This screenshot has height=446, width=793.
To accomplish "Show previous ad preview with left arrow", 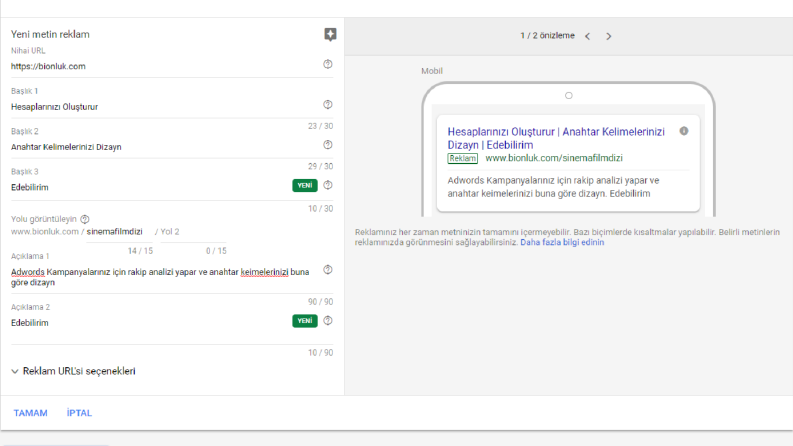I will 588,36.
